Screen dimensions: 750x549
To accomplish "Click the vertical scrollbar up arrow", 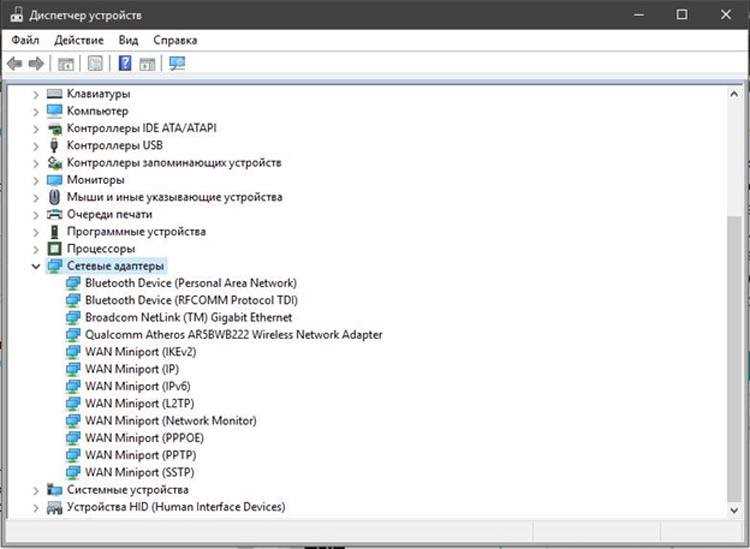I will coord(734,94).
